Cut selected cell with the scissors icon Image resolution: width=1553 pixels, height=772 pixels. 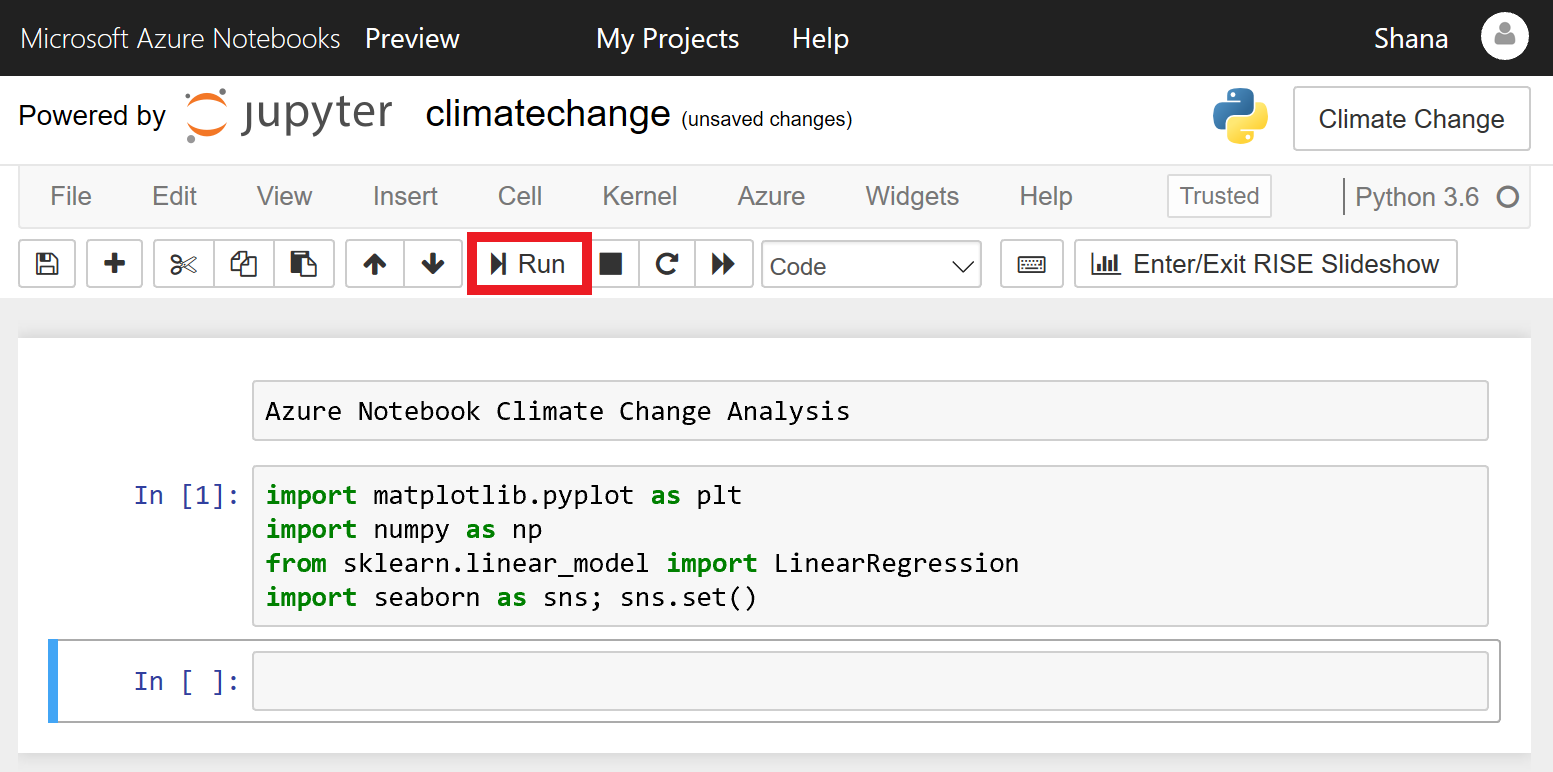pyautogui.click(x=184, y=264)
